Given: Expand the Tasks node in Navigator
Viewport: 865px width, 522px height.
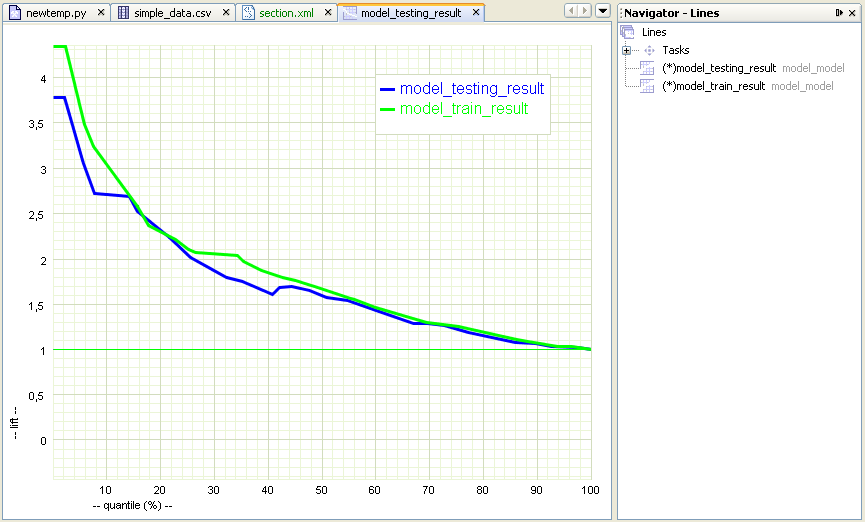Looking at the screenshot, I should [x=626, y=50].
